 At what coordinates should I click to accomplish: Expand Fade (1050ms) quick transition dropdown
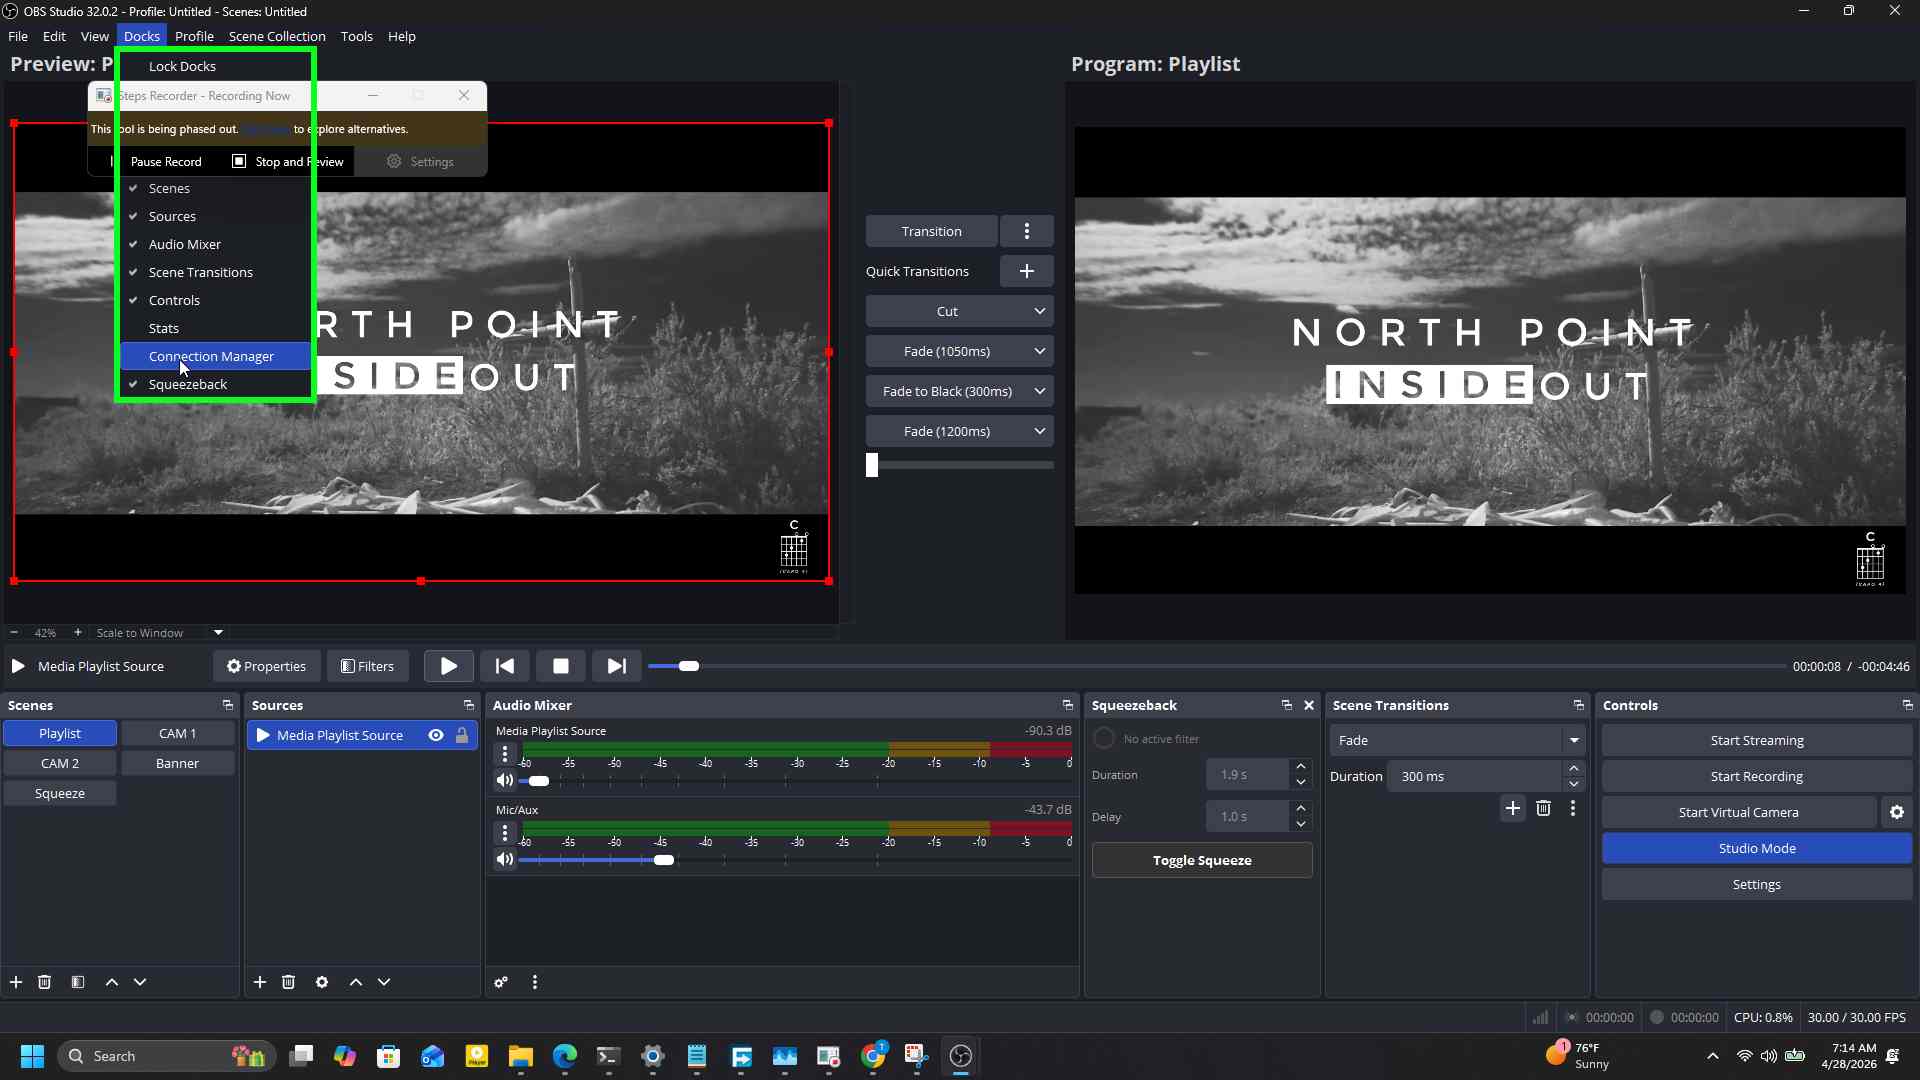click(x=1040, y=351)
